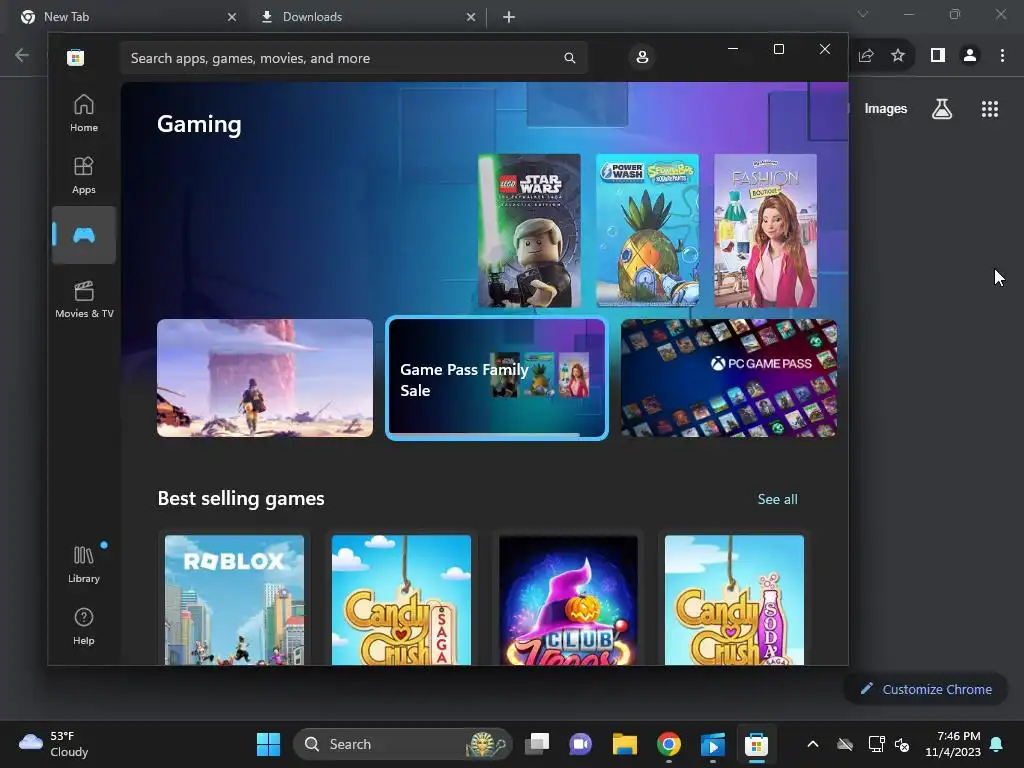1024x768 pixels.
Task: Open a new Chrome tab with plus
Action: click(509, 17)
